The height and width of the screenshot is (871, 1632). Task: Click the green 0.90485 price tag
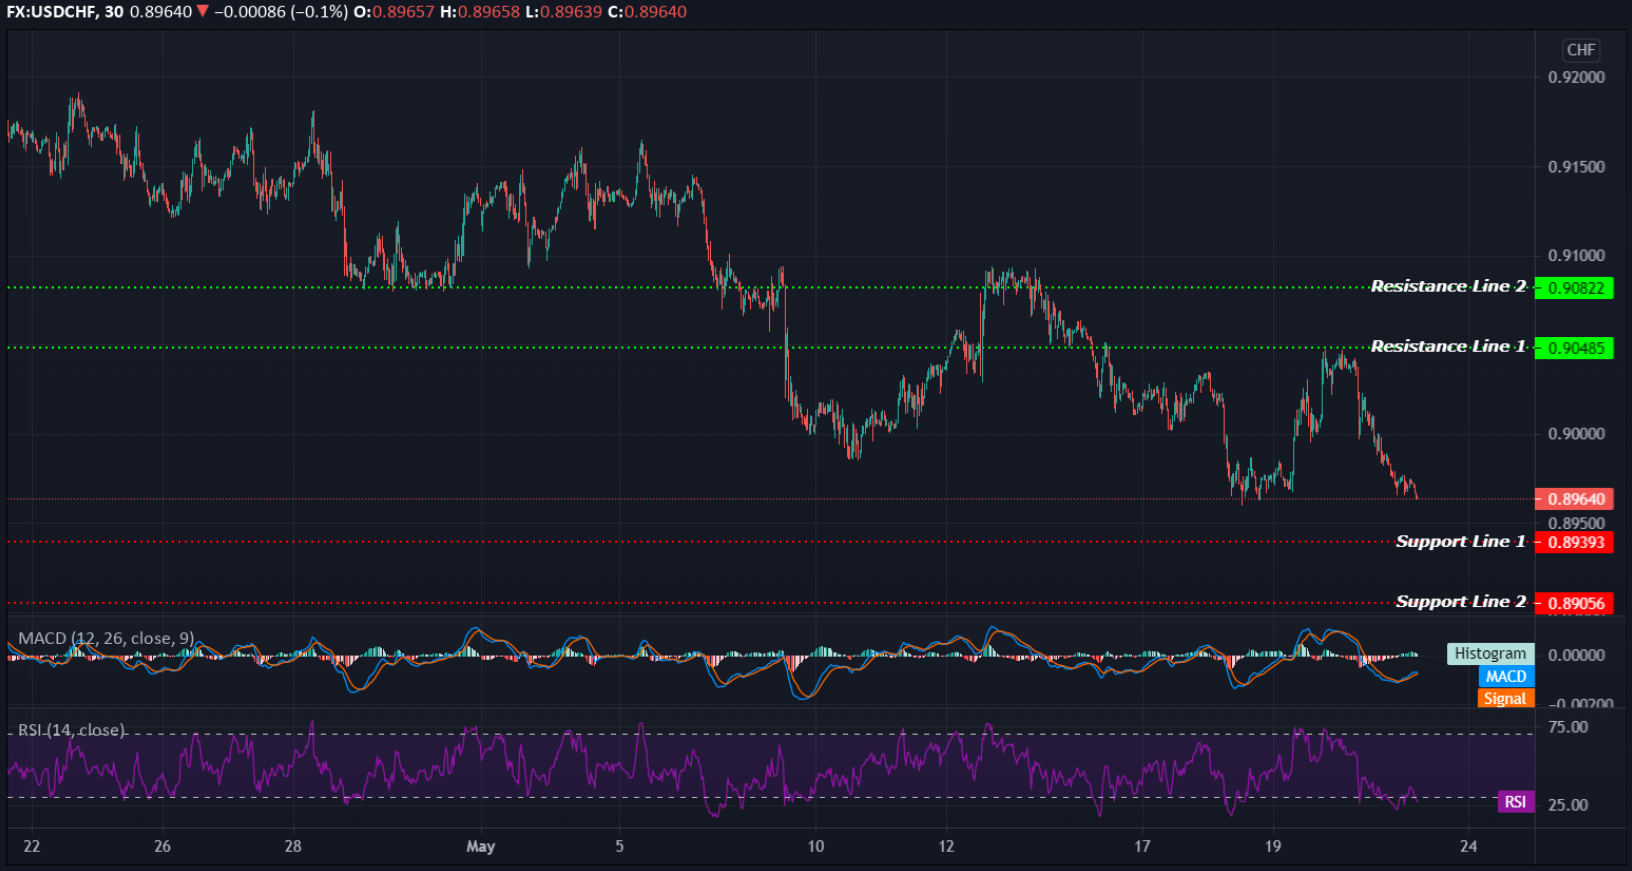coord(1574,348)
